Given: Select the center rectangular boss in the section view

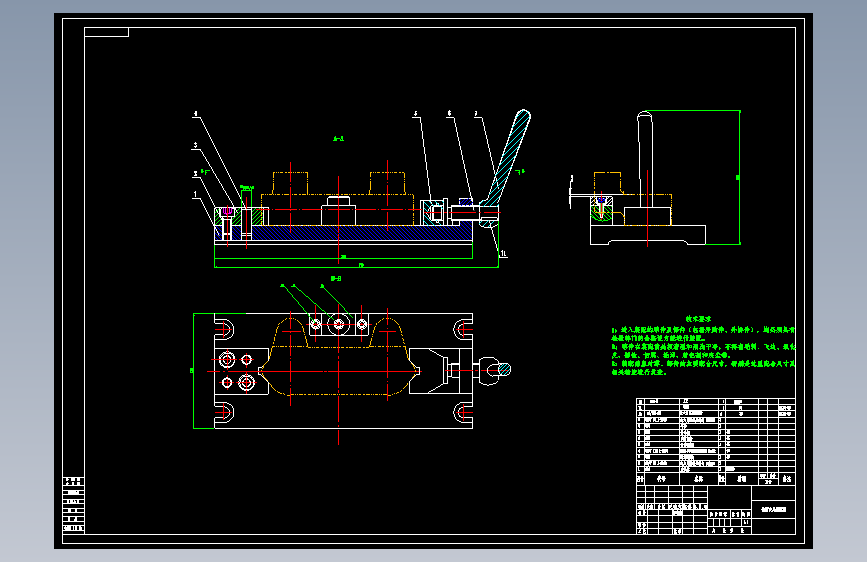Looking at the screenshot, I should (x=338, y=211).
